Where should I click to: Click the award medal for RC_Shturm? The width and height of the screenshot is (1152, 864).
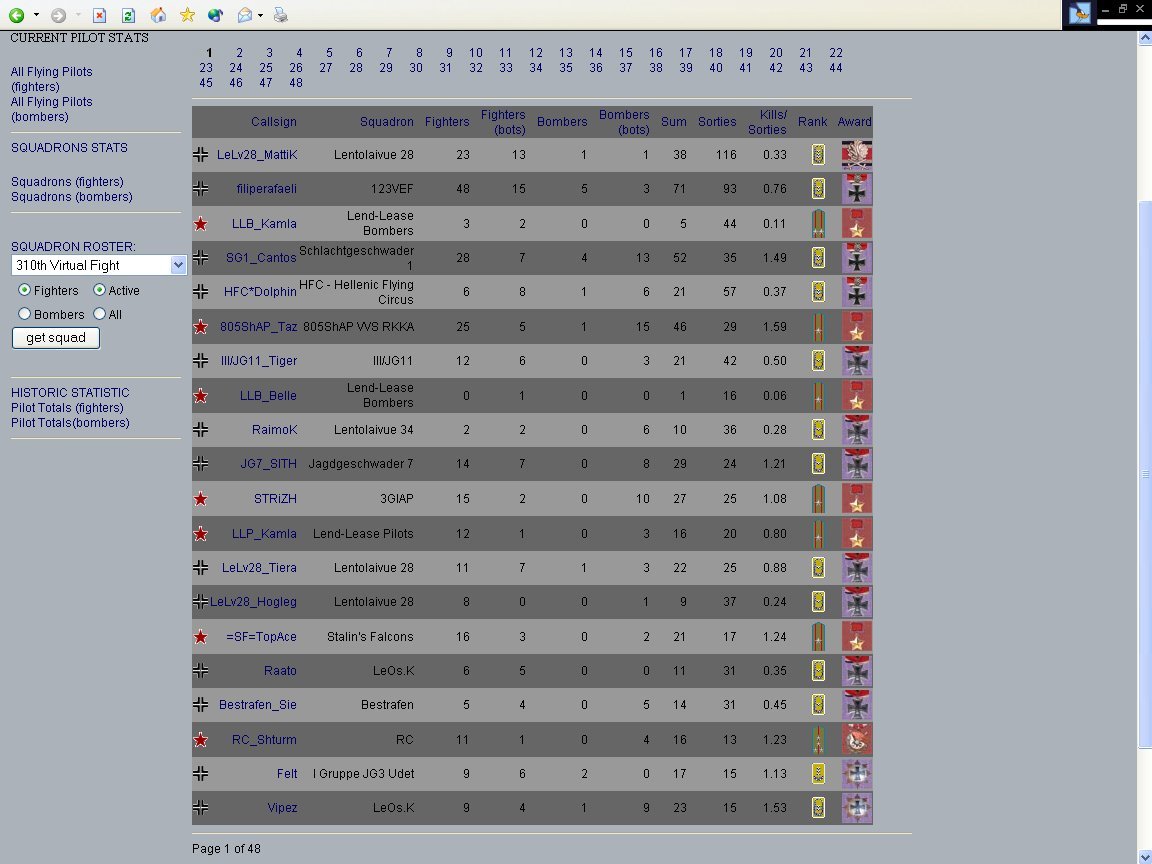(x=857, y=740)
